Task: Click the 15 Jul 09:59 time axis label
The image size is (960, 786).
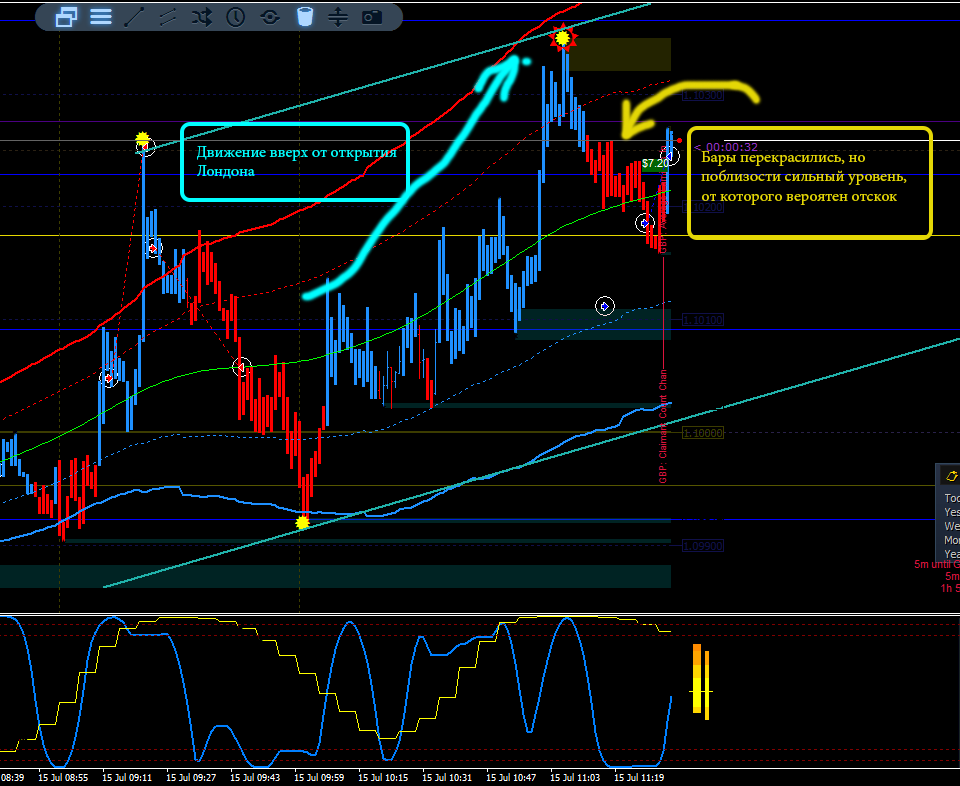Action: [319, 778]
